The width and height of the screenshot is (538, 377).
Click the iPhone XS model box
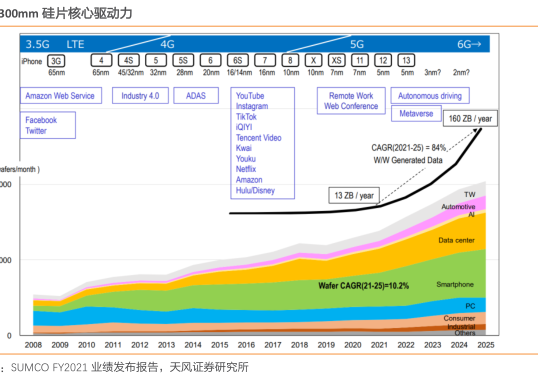pos(337,60)
